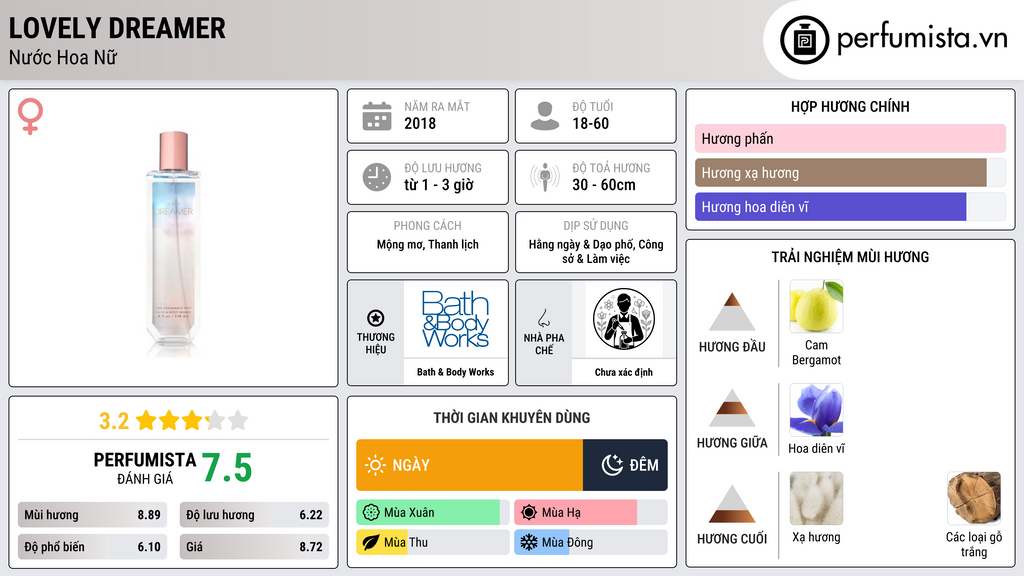Click the calendar icon beside Năm ra mắt
Screen dimensions: 1024x576
click(x=377, y=116)
